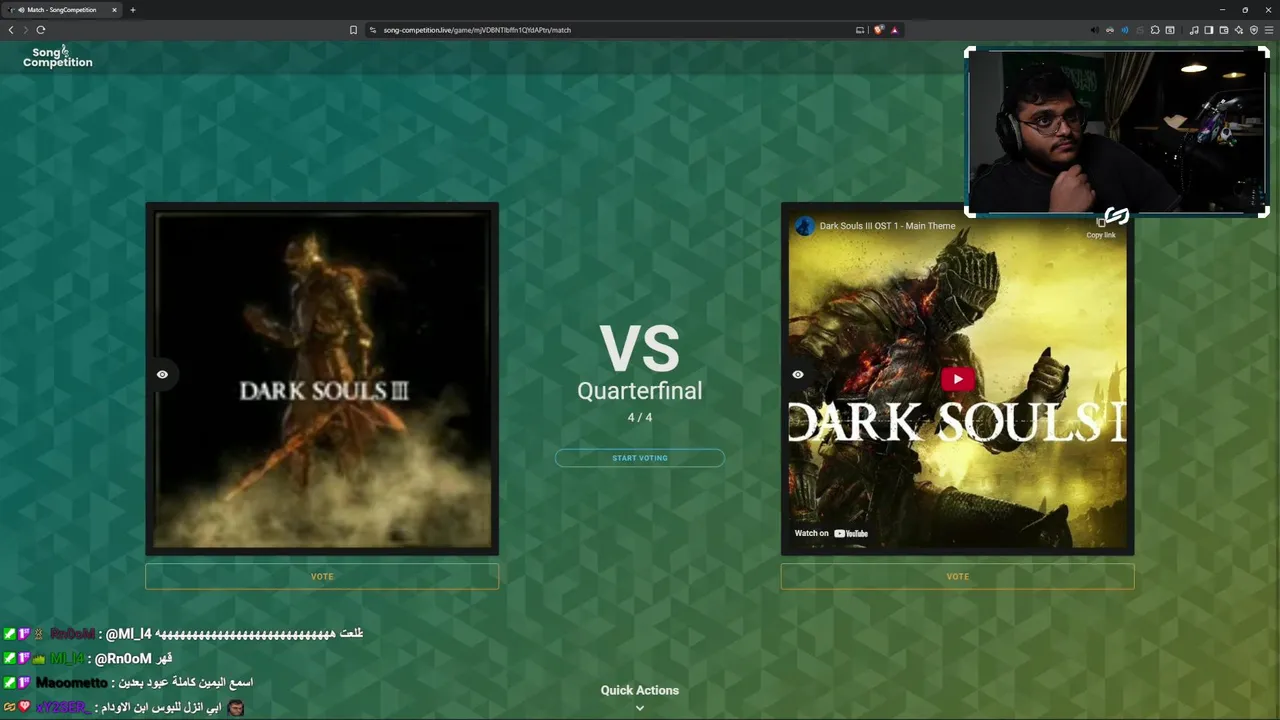Click the 4 / 4 match counter
The height and width of the screenshot is (720, 1280).
point(640,417)
